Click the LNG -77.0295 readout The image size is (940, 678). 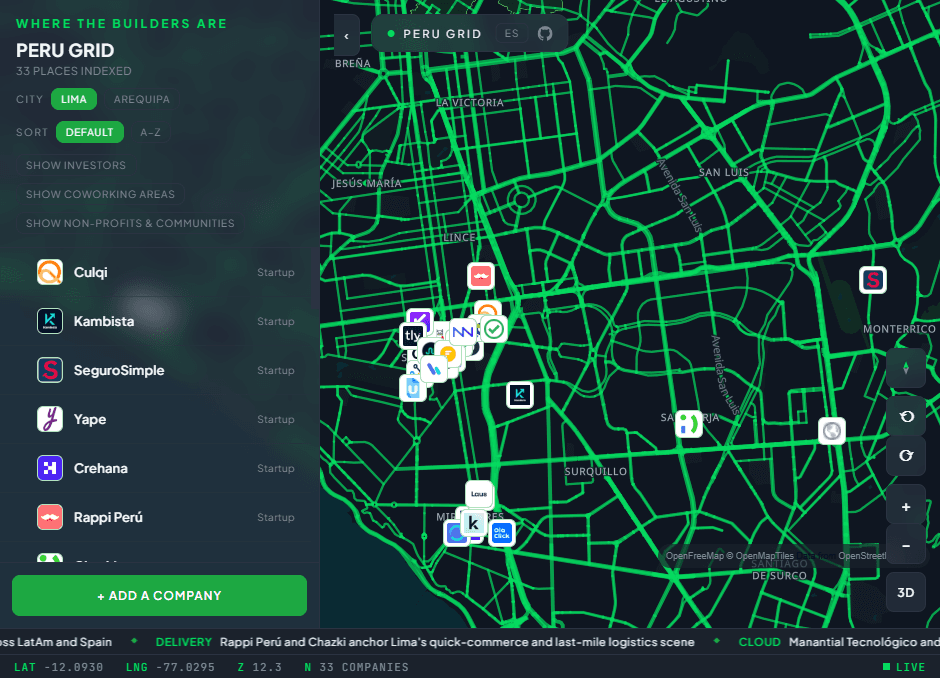pyautogui.click(x=170, y=667)
